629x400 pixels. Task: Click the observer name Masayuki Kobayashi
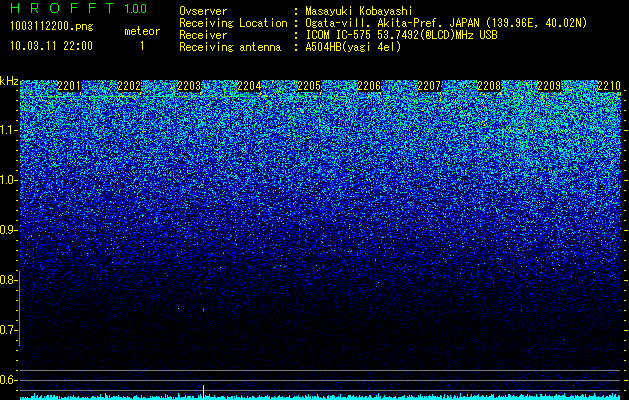click(x=359, y=11)
